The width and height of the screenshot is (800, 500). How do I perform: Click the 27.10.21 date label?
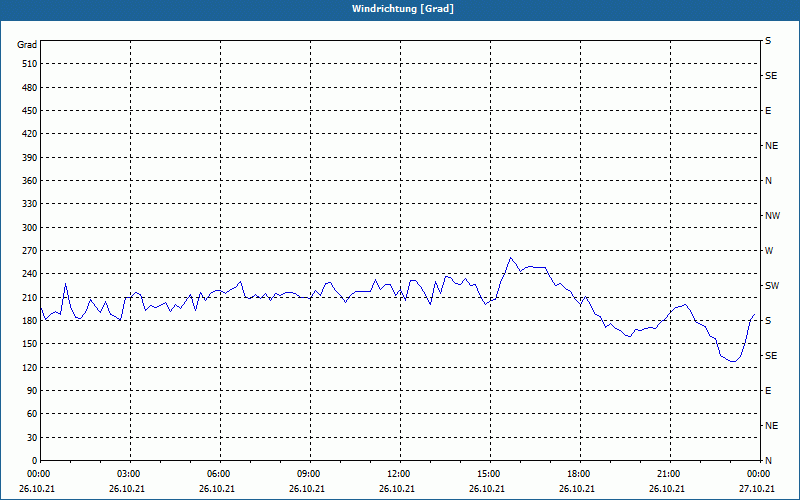(757, 489)
